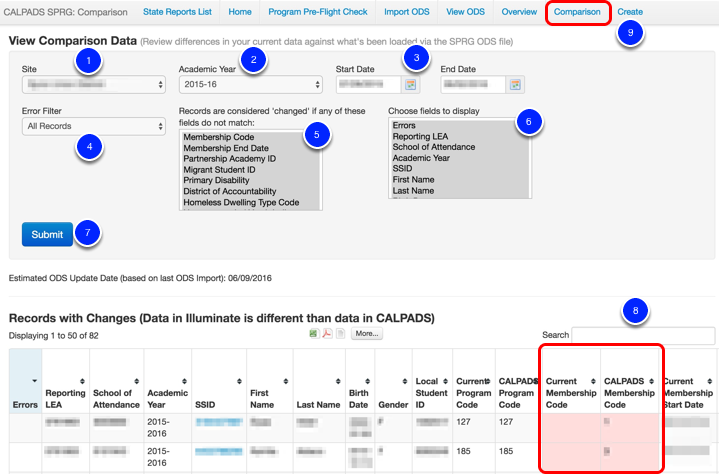Click the 127 Current Program Code cell
The width and height of the screenshot is (719, 474).
[x=474, y=428]
